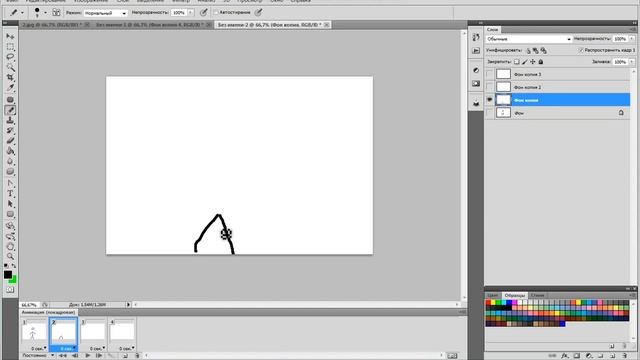Select the Horizontal Type tool
Viewport: 640px width, 360px height.
[10, 193]
